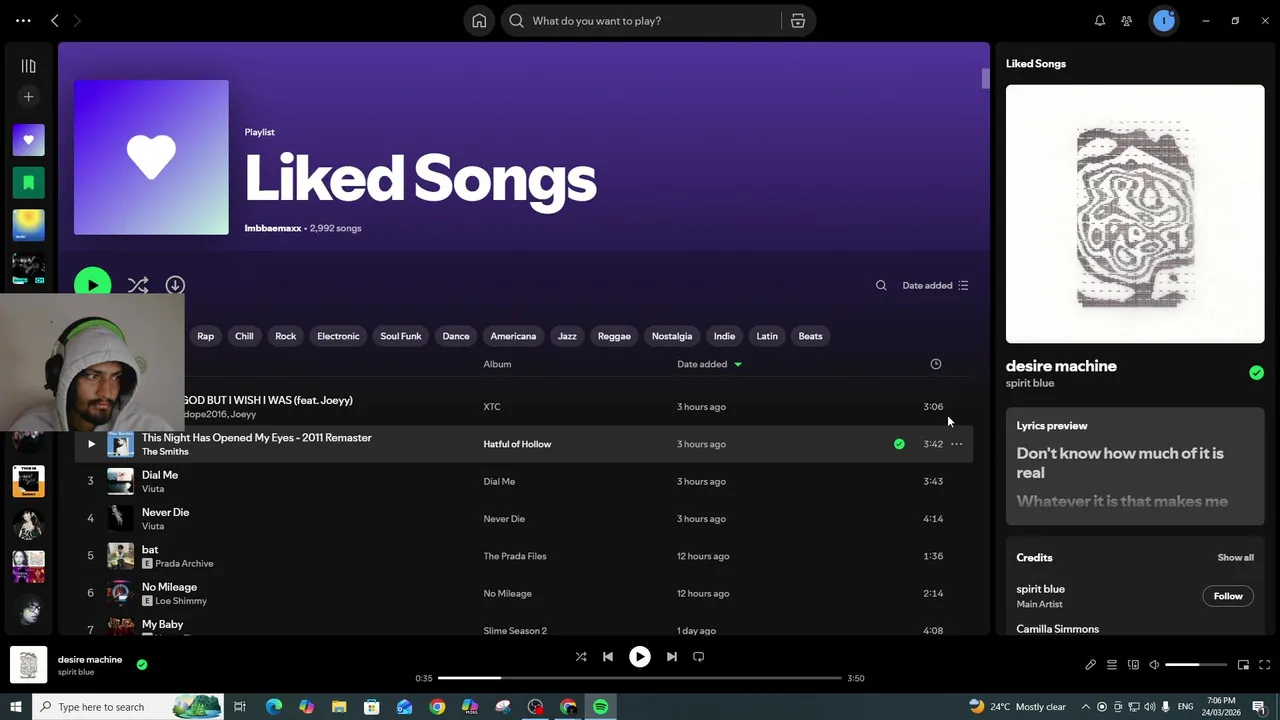Viewport: 1280px width, 720px height.
Task: Open Your Library sidebar icon
Action: [x=28, y=66]
